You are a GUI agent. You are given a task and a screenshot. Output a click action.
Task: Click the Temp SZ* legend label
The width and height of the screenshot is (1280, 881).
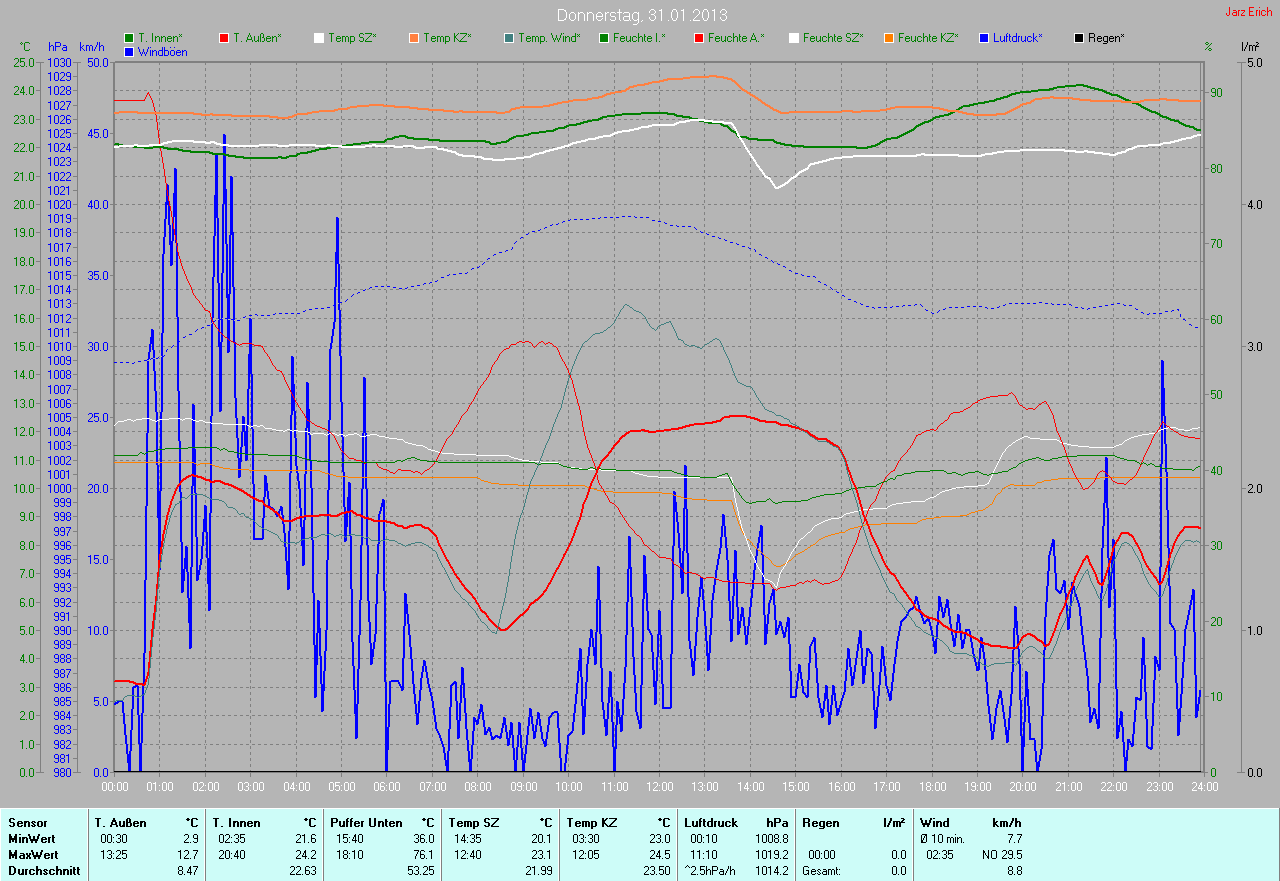pos(354,38)
